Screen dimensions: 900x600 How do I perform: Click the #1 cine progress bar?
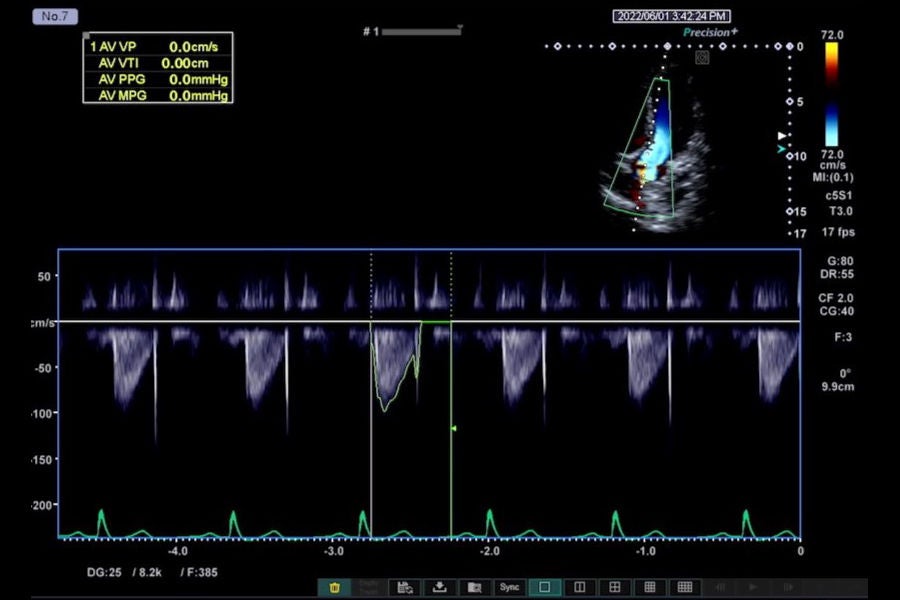click(x=421, y=32)
